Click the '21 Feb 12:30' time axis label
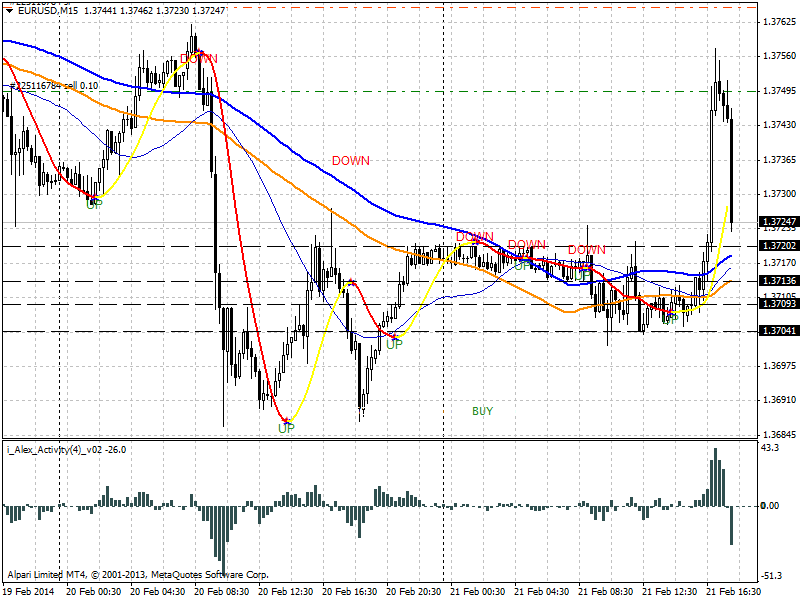This screenshot has width=800, height=600. click(670, 592)
